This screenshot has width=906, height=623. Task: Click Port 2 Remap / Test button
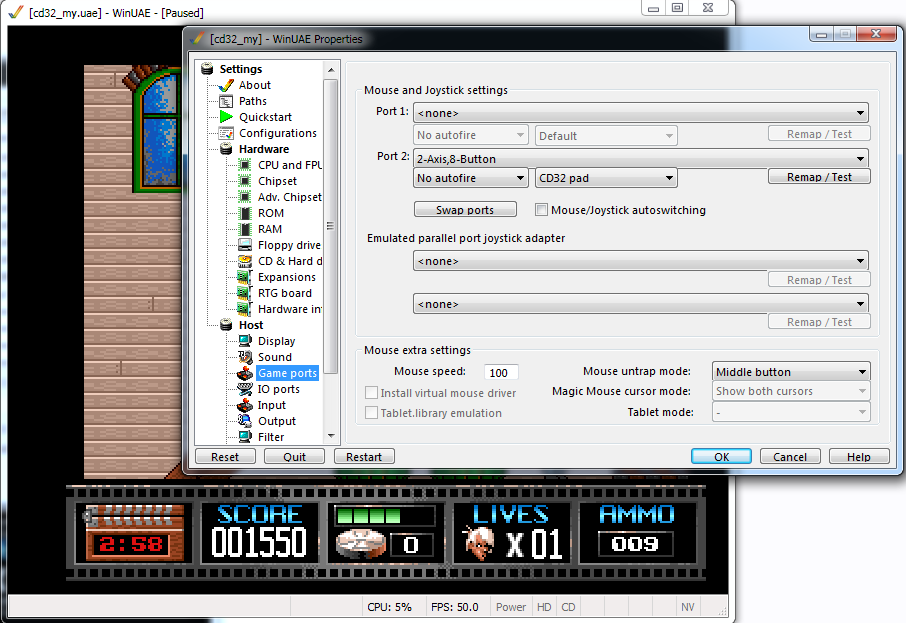point(819,177)
